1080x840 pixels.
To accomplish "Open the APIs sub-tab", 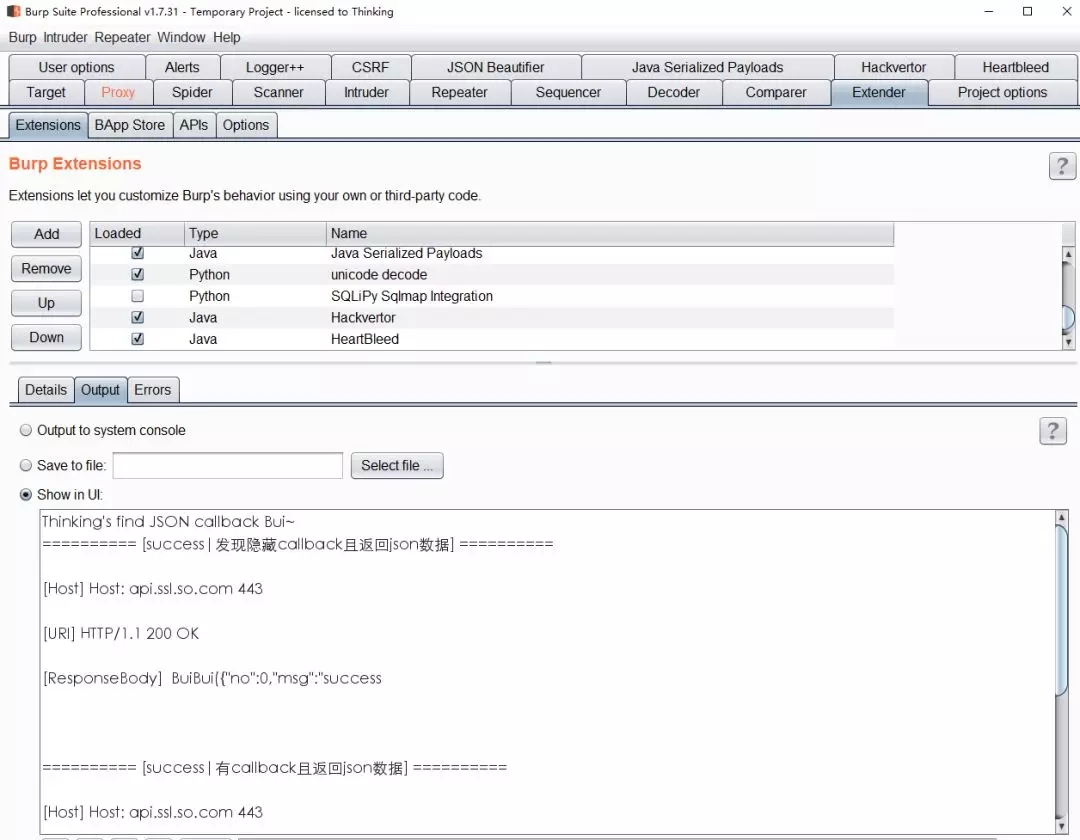I will (x=194, y=125).
